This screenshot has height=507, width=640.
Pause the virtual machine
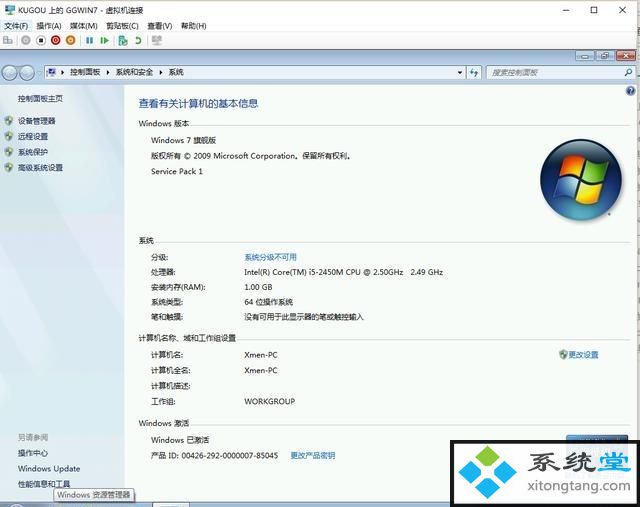click(x=89, y=40)
